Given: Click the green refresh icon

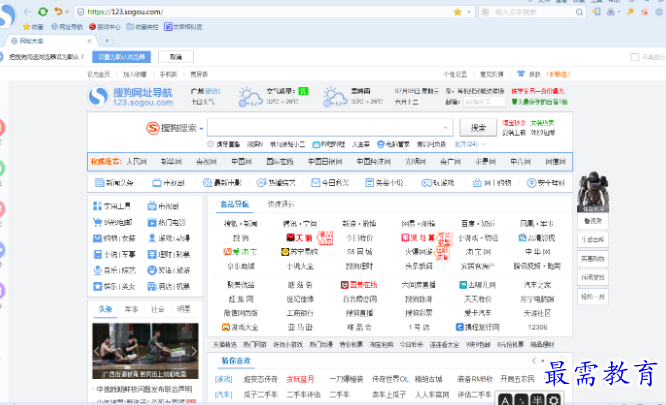Looking at the screenshot, I should tap(43, 12).
